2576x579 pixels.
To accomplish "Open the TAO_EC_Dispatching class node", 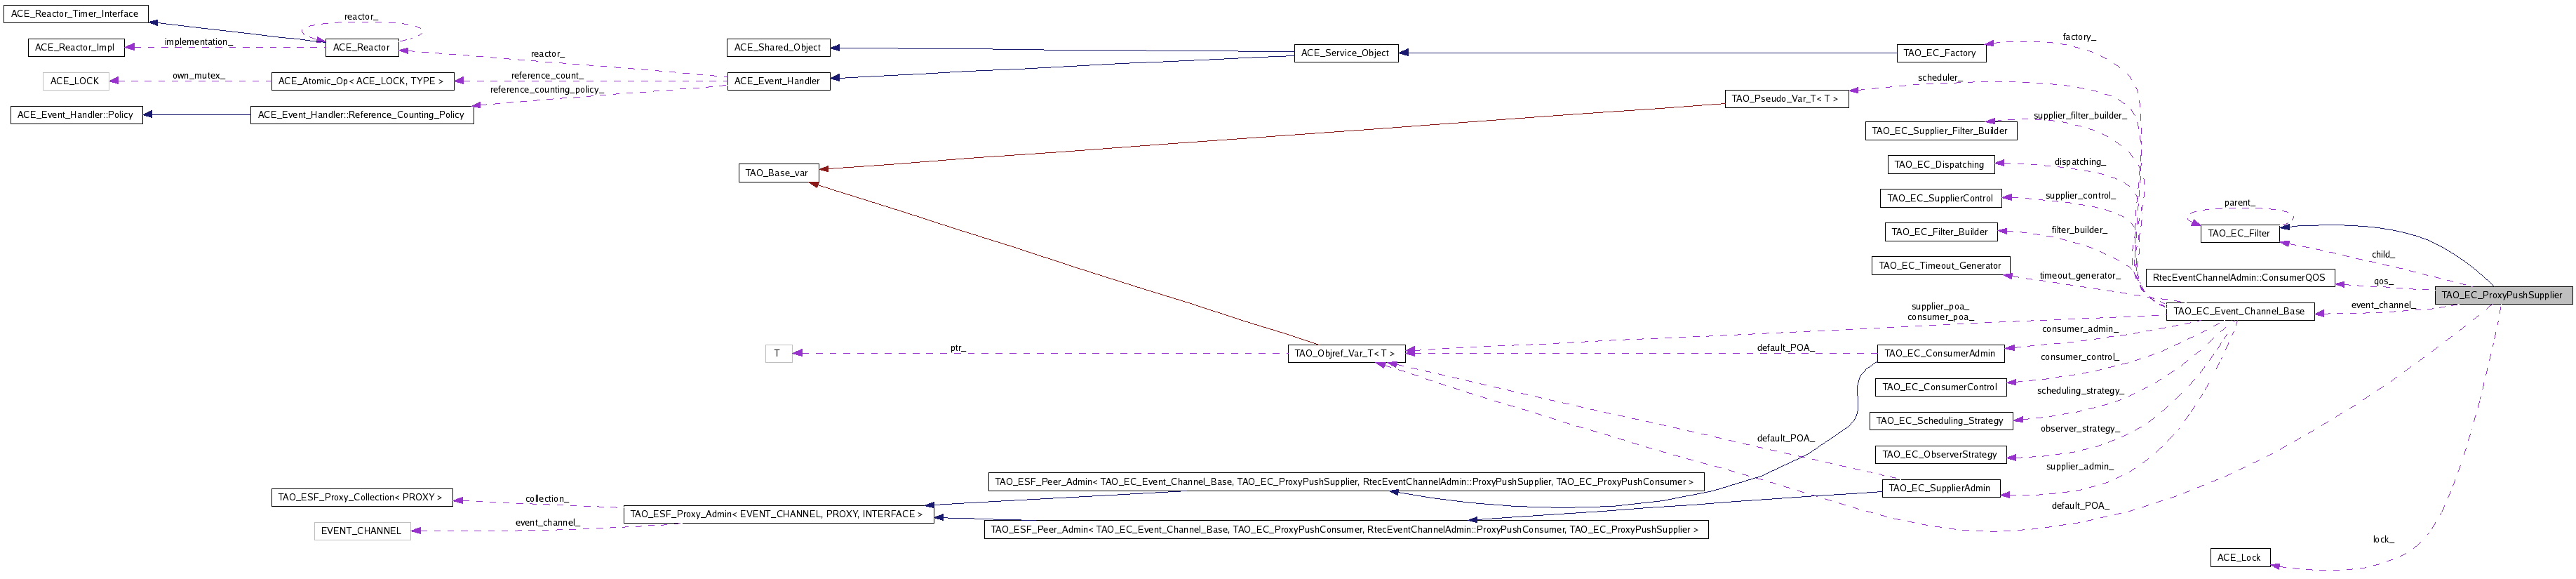I will point(1939,165).
